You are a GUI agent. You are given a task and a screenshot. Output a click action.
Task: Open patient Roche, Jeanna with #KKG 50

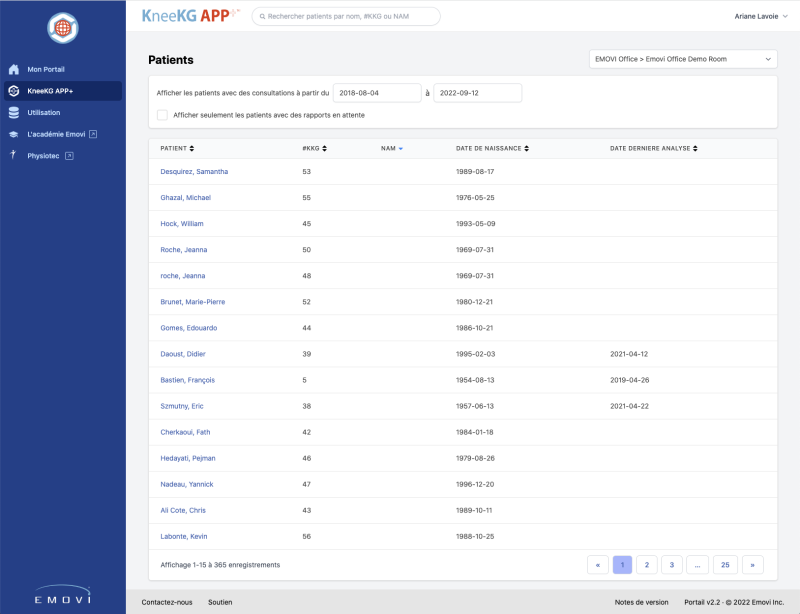click(x=184, y=250)
